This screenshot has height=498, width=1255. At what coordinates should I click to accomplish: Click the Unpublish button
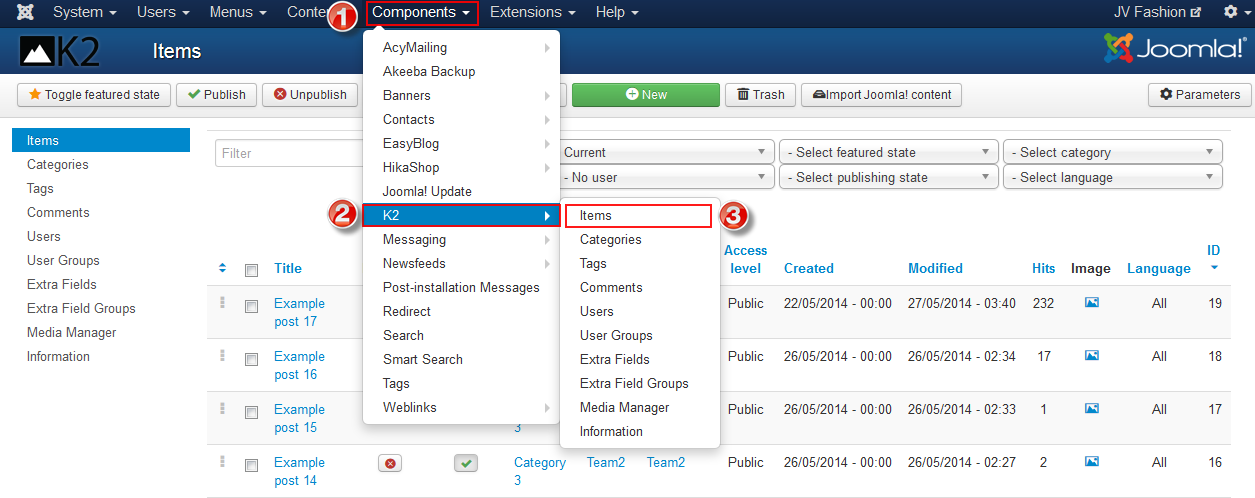[310, 95]
